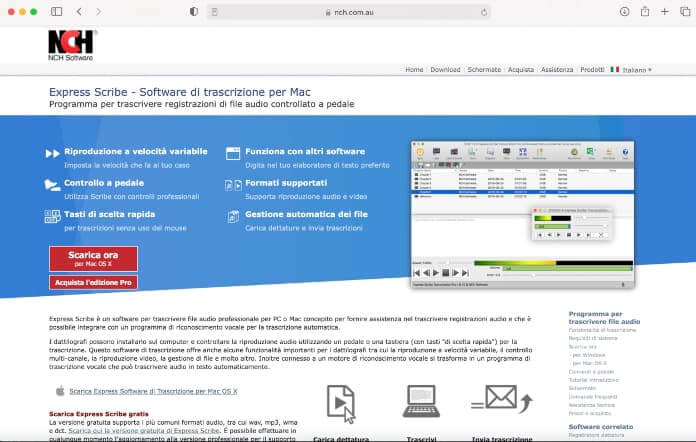Open the Express Scribe app screenshot
This screenshot has width=696, height=442.
522,215
